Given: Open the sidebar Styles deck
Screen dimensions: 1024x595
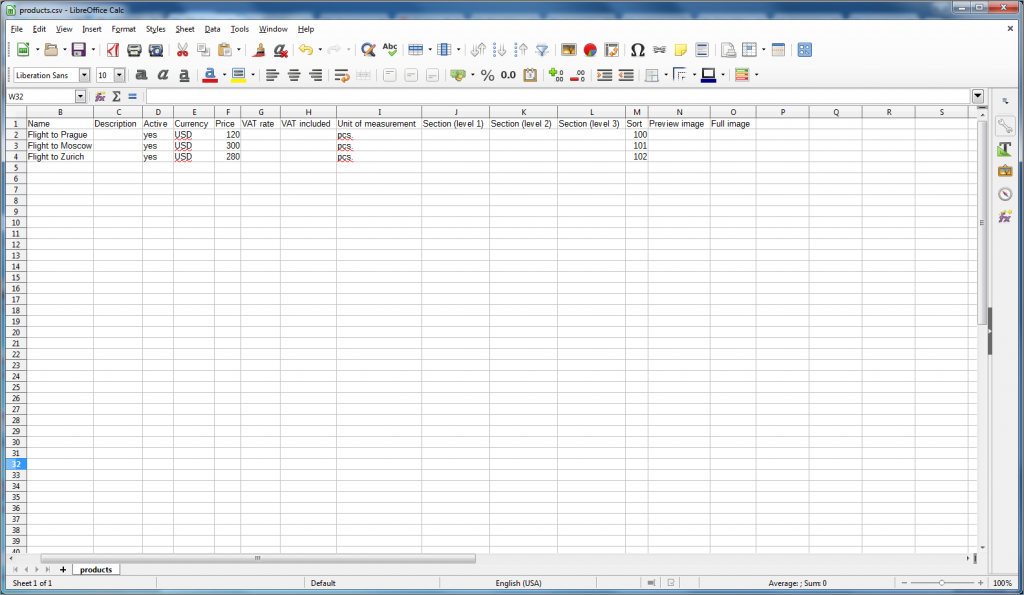Looking at the screenshot, I should coord(1005,149).
